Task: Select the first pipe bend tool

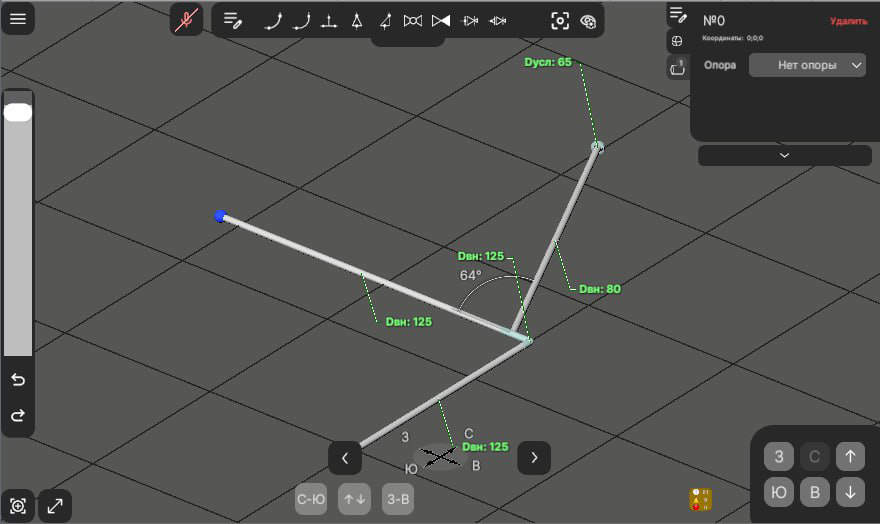Action: 272,21
